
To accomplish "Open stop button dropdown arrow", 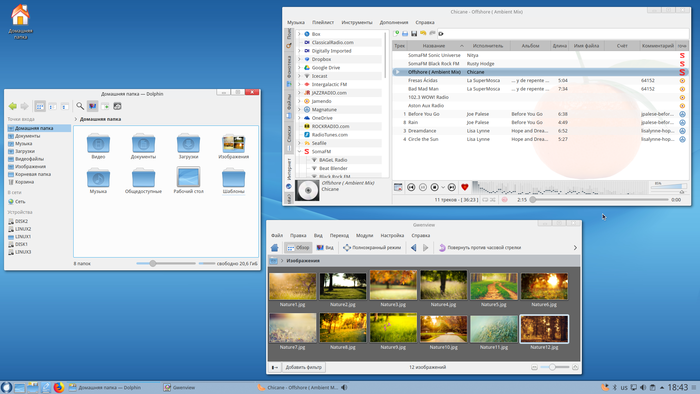I will point(443,187).
